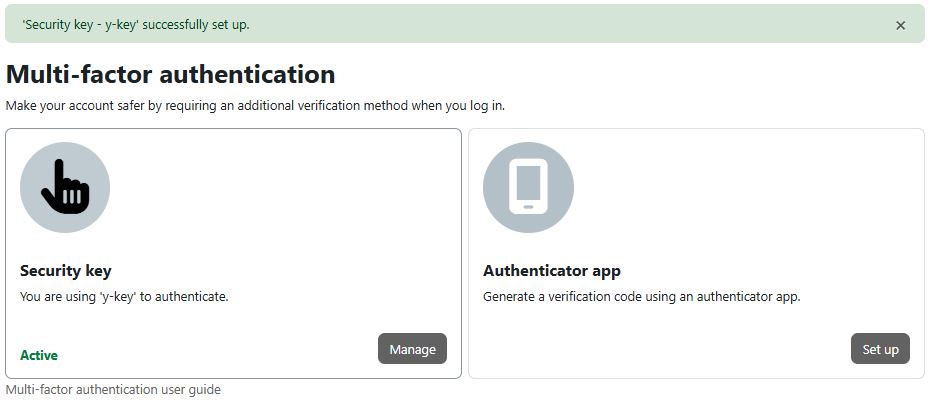
Task: Click the green Active status label
Action: point(39,355)
